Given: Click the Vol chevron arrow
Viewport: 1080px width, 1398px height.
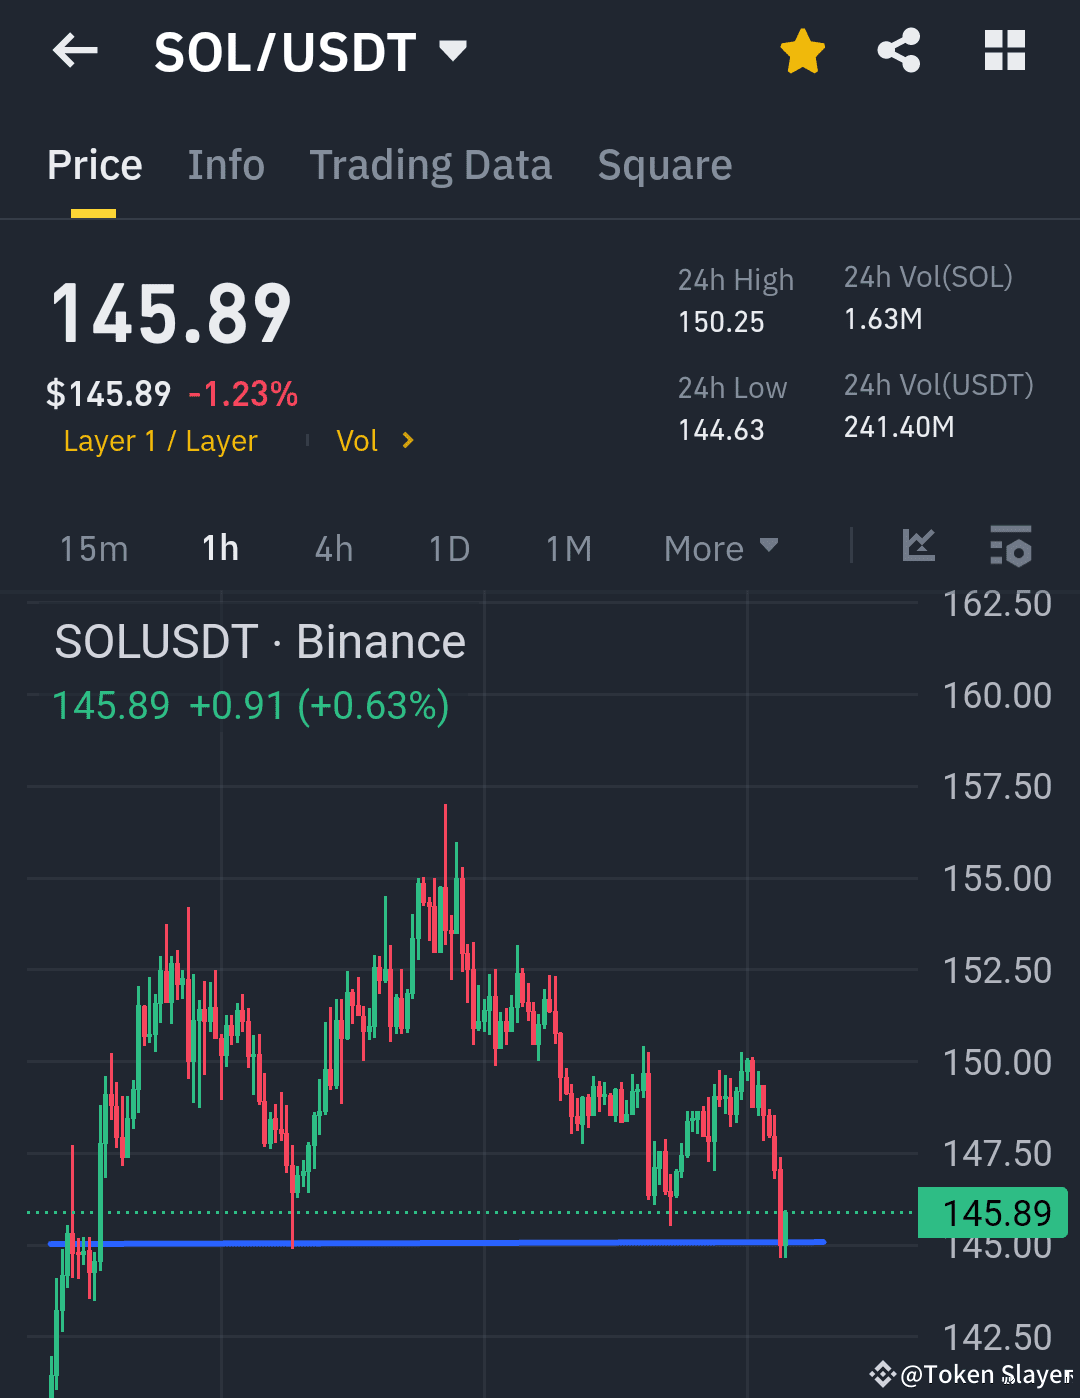Looking at the screenshot, I should click(408, 440).
